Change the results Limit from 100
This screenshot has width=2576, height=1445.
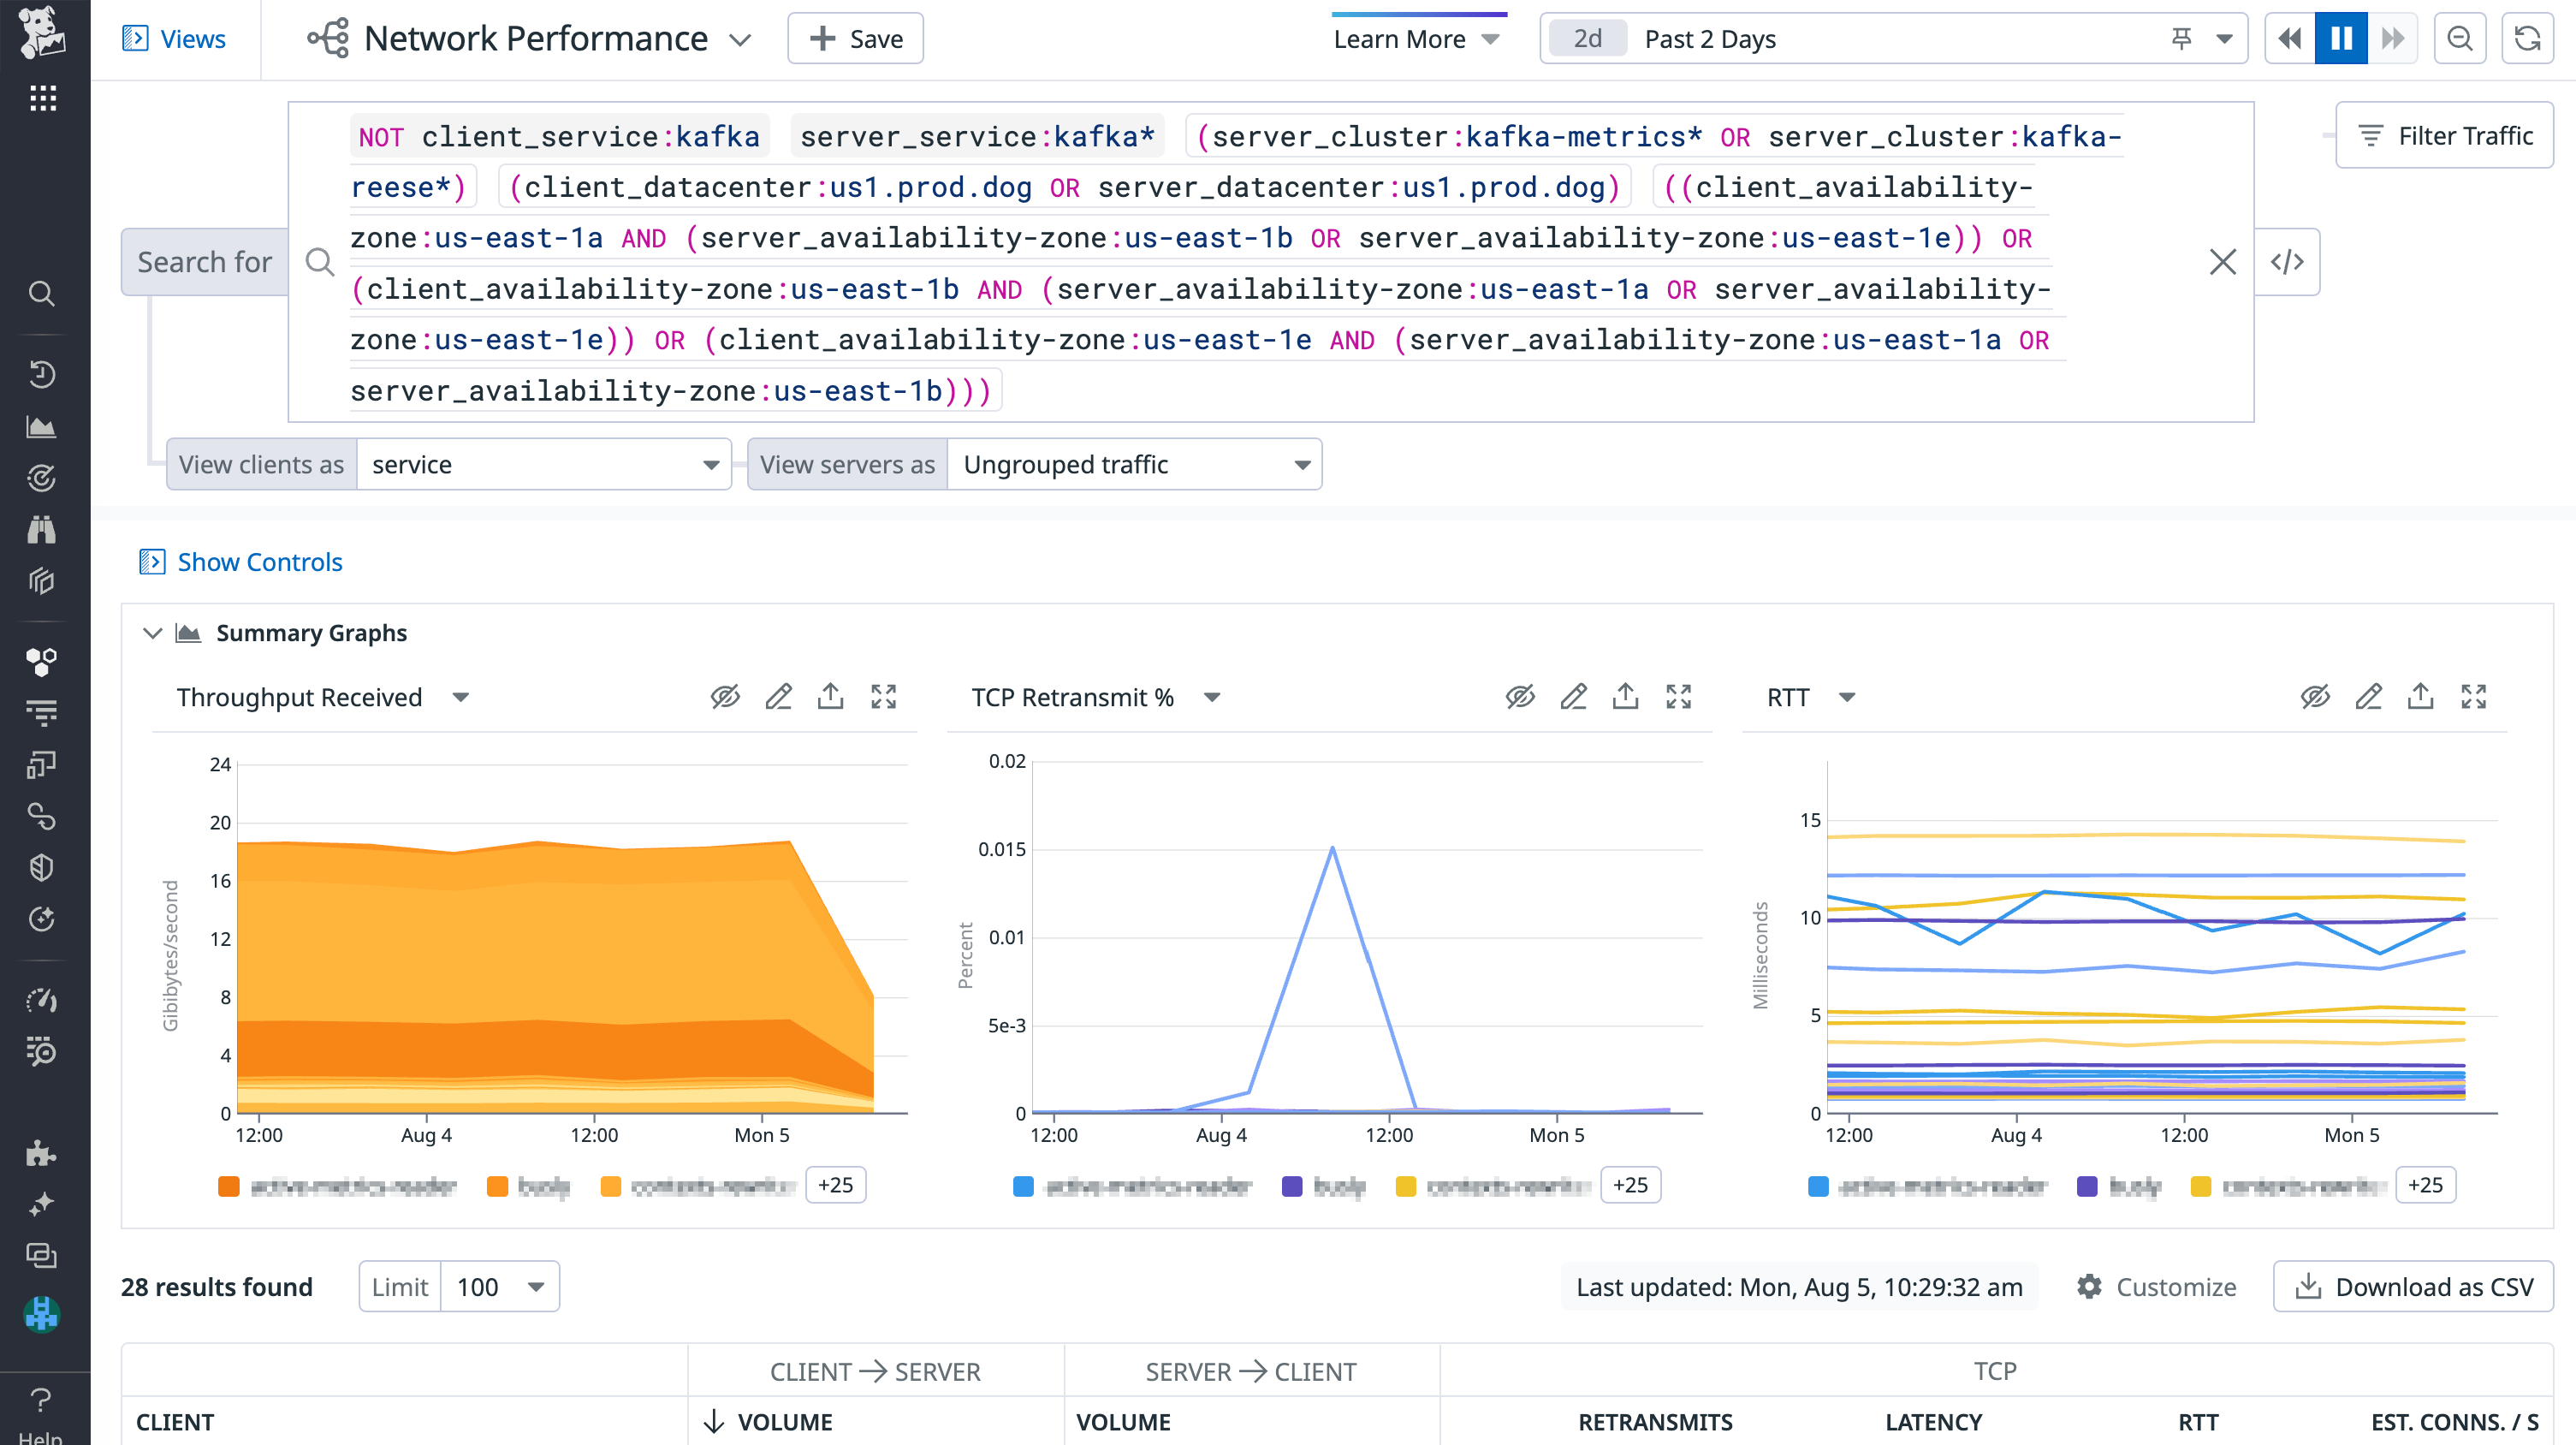coord(500,1286)
